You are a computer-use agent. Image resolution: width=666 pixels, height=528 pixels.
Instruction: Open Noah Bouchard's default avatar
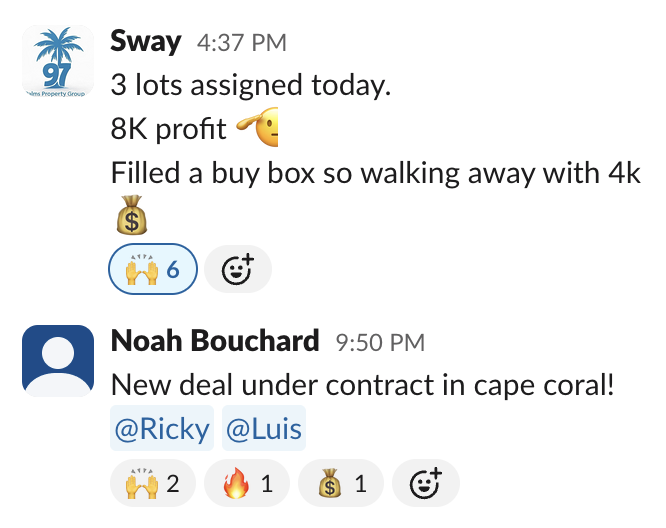coord(58,361)
